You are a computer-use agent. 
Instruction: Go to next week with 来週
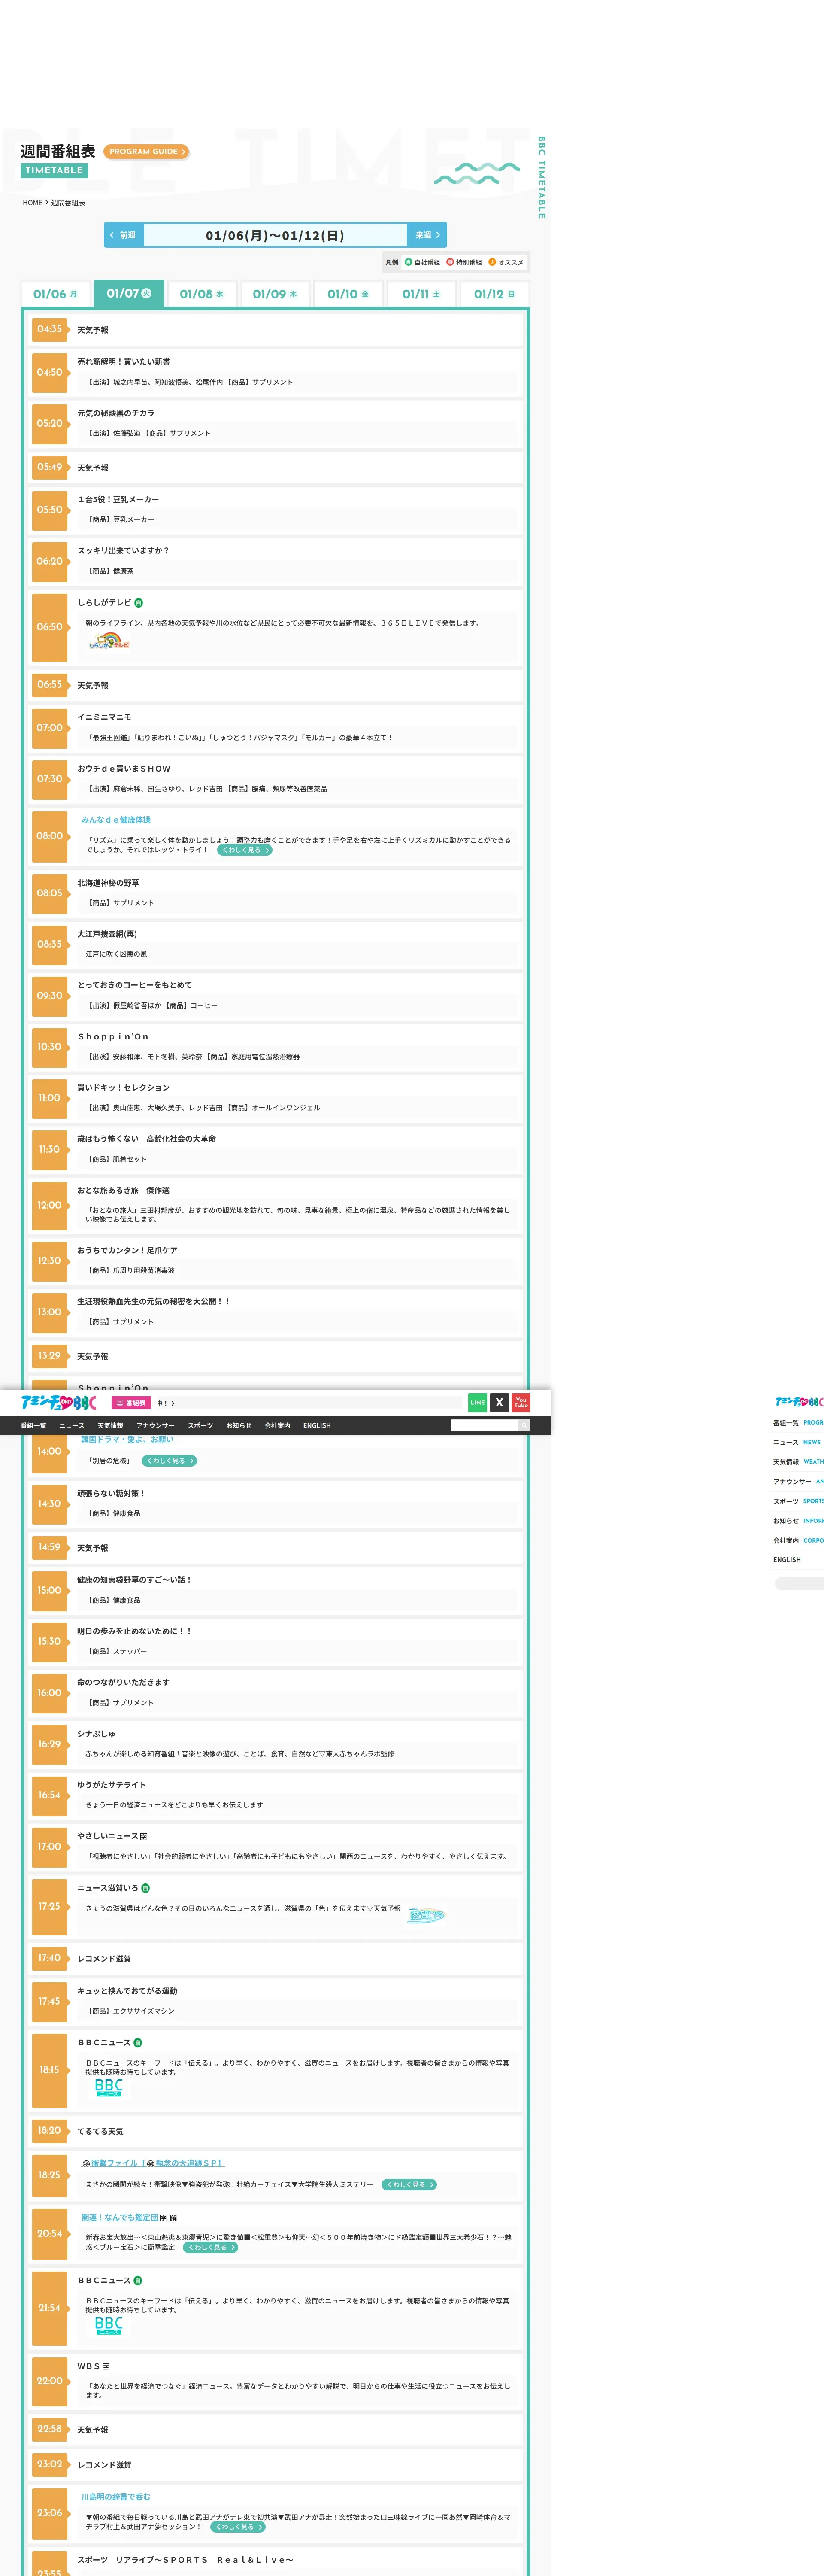coord(427,235)
